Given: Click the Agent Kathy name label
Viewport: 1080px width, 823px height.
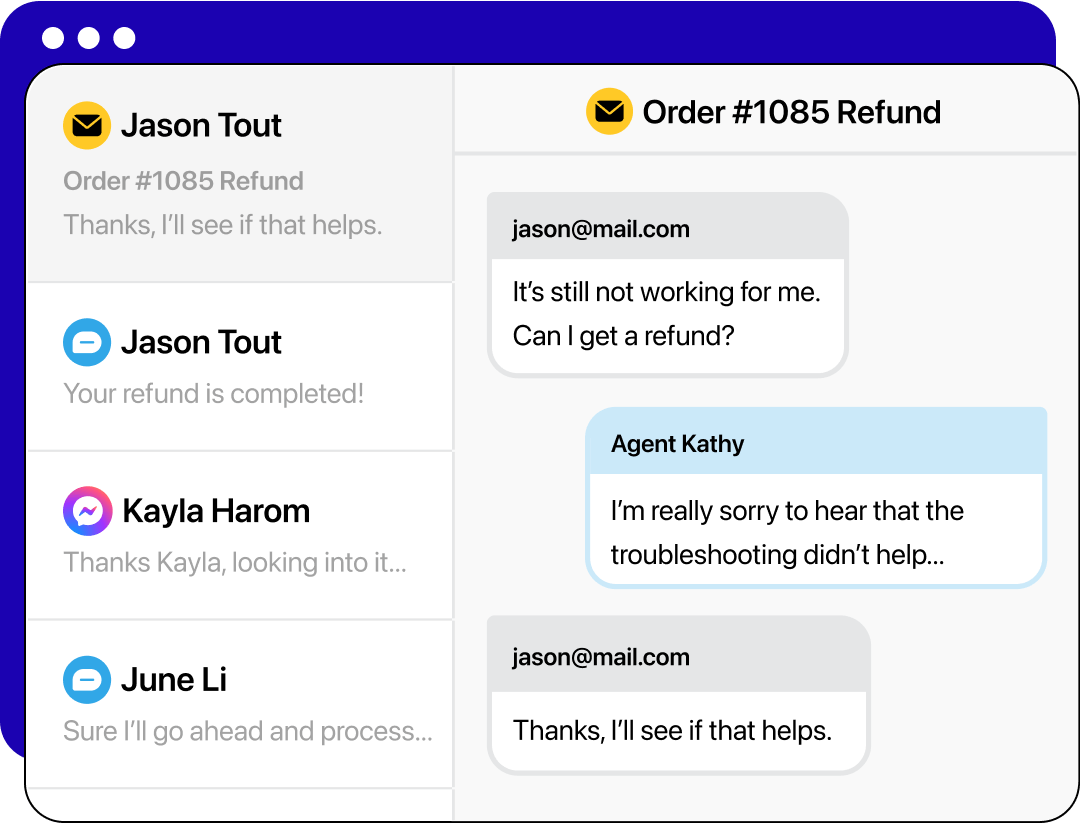Looking at the screenshot, I should (x=676, y=443).
